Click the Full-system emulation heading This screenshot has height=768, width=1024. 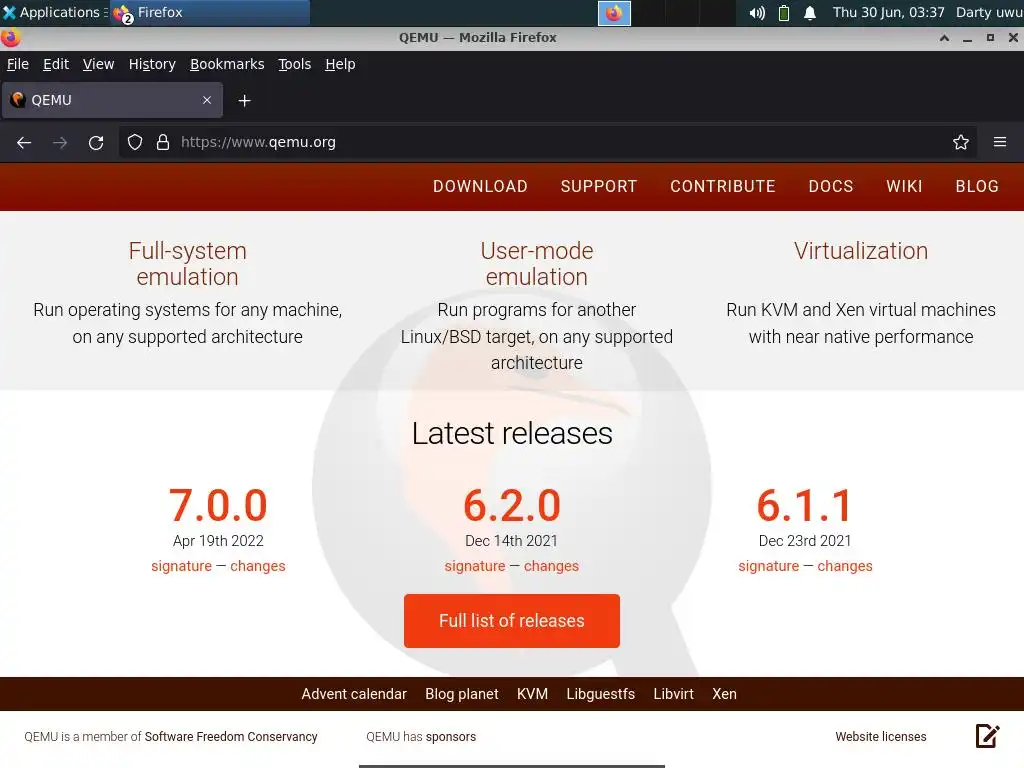tap(187, 264)
